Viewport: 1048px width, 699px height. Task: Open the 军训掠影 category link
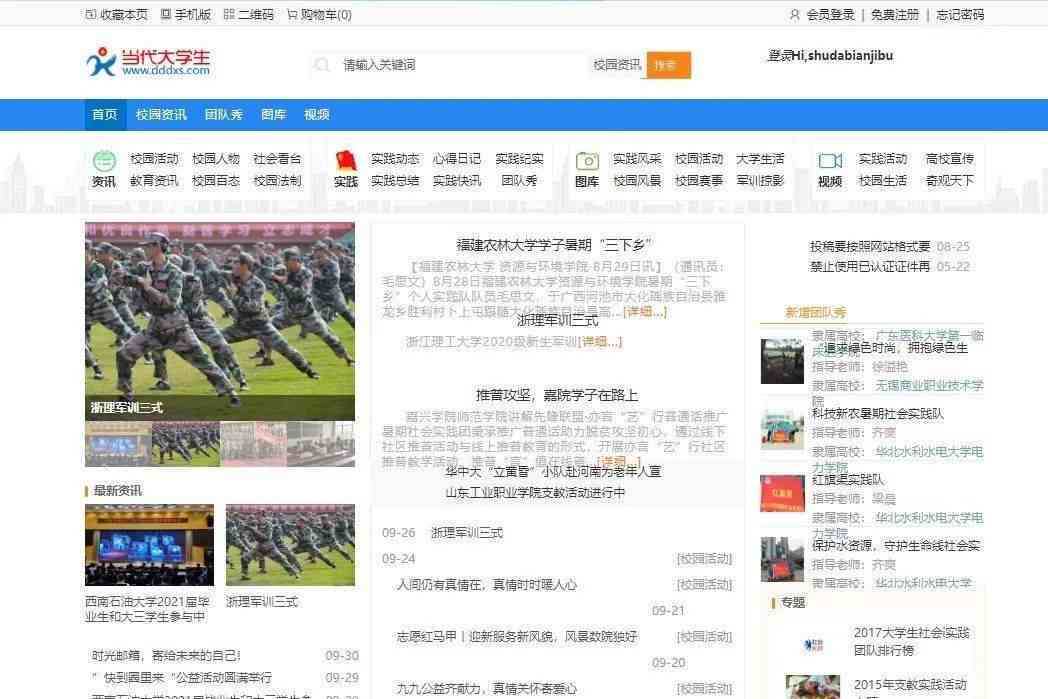click(760, 180)
